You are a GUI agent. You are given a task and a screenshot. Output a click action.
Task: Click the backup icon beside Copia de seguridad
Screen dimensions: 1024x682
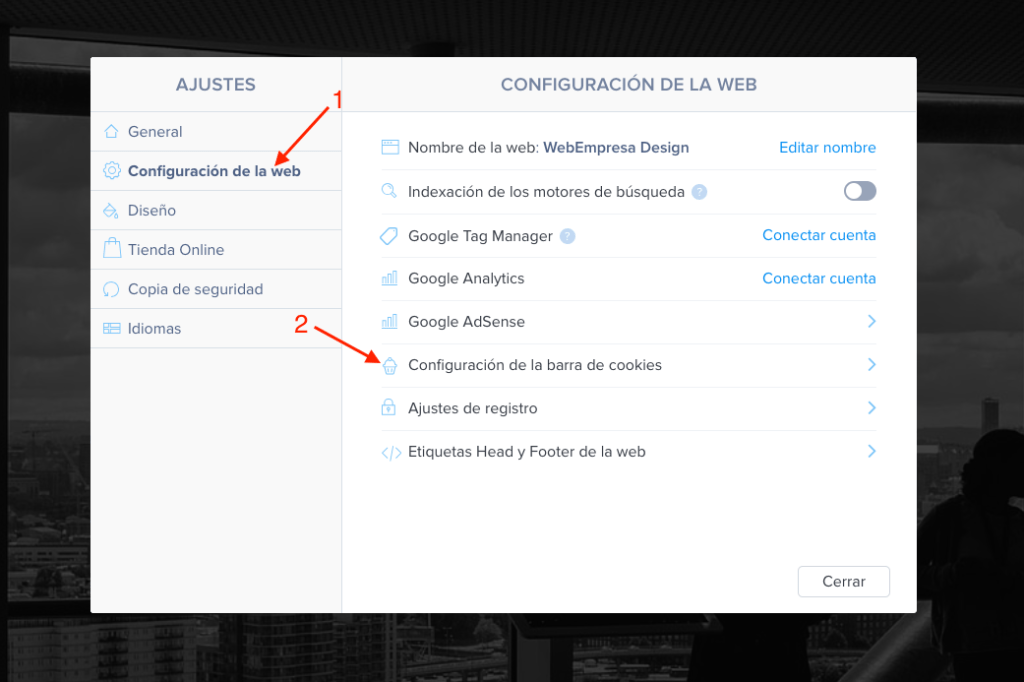111,289
